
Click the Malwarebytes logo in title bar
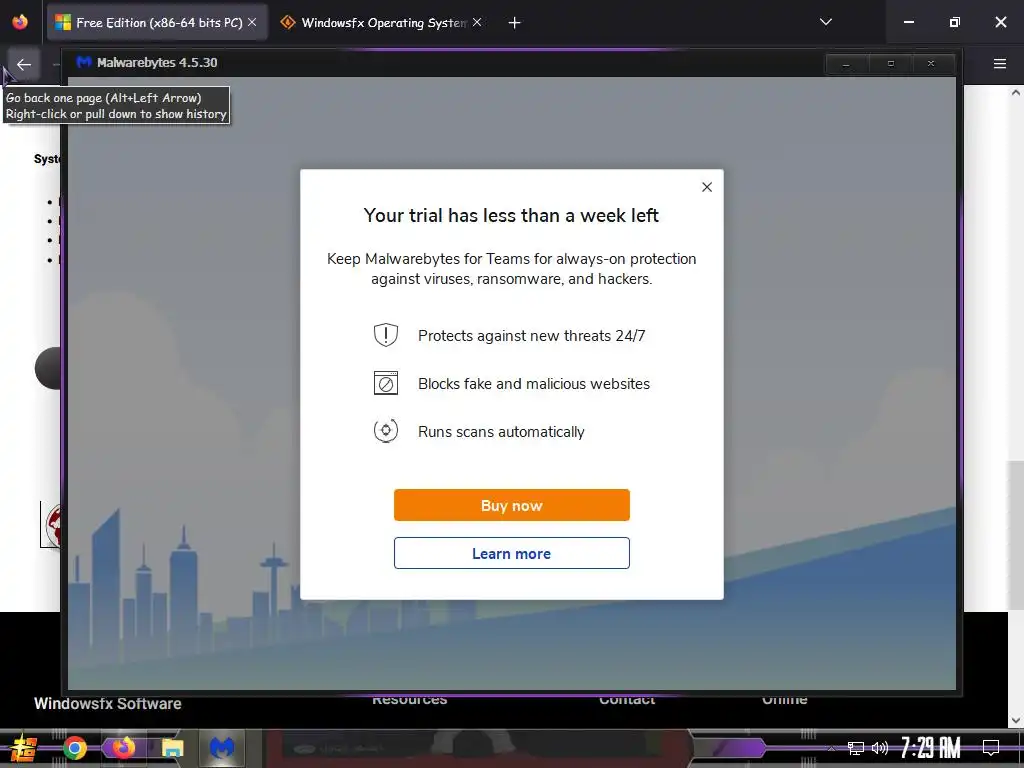(84, 62)
